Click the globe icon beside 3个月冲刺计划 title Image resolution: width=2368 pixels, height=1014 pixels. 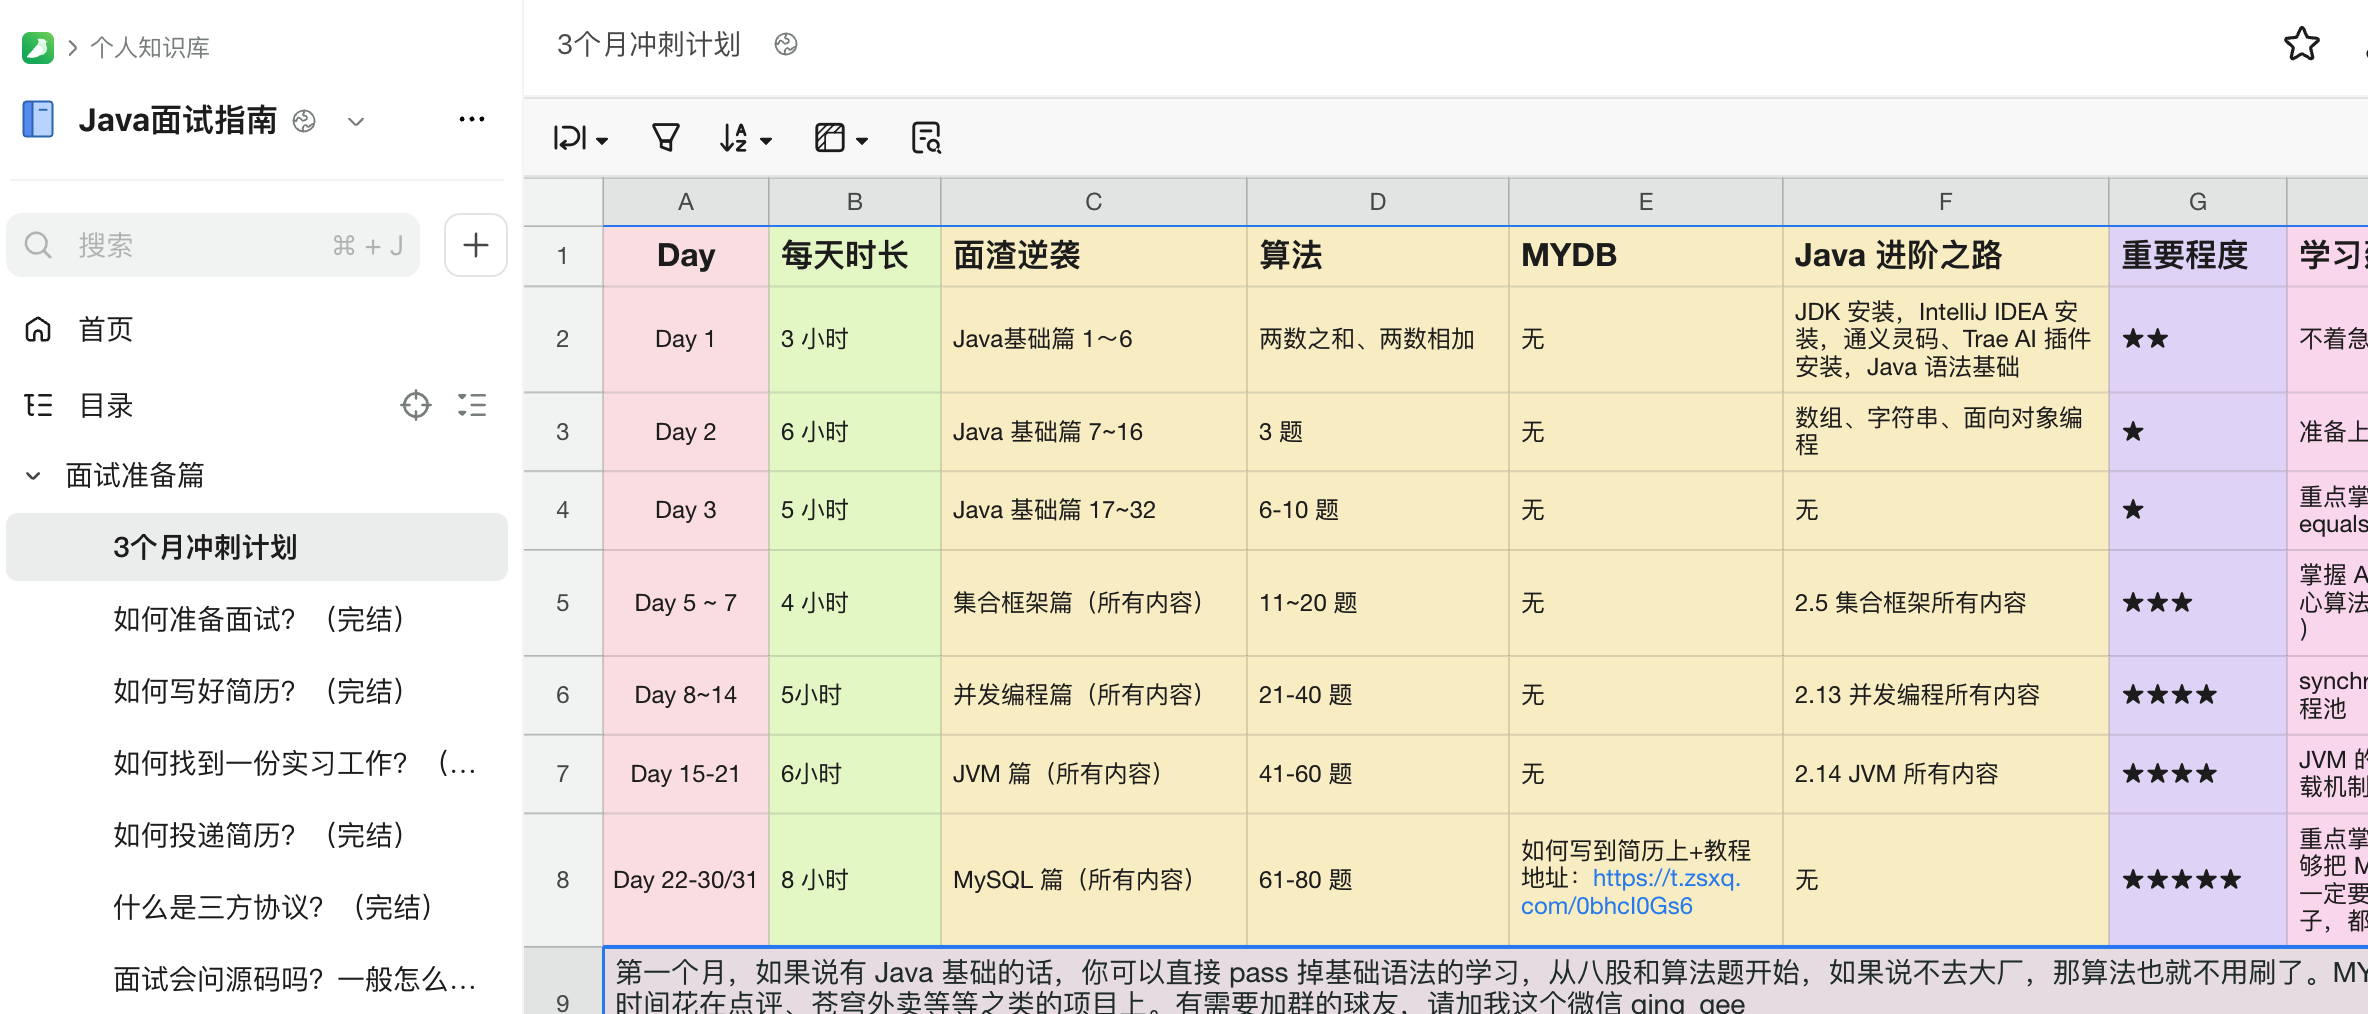click(786, 44)
